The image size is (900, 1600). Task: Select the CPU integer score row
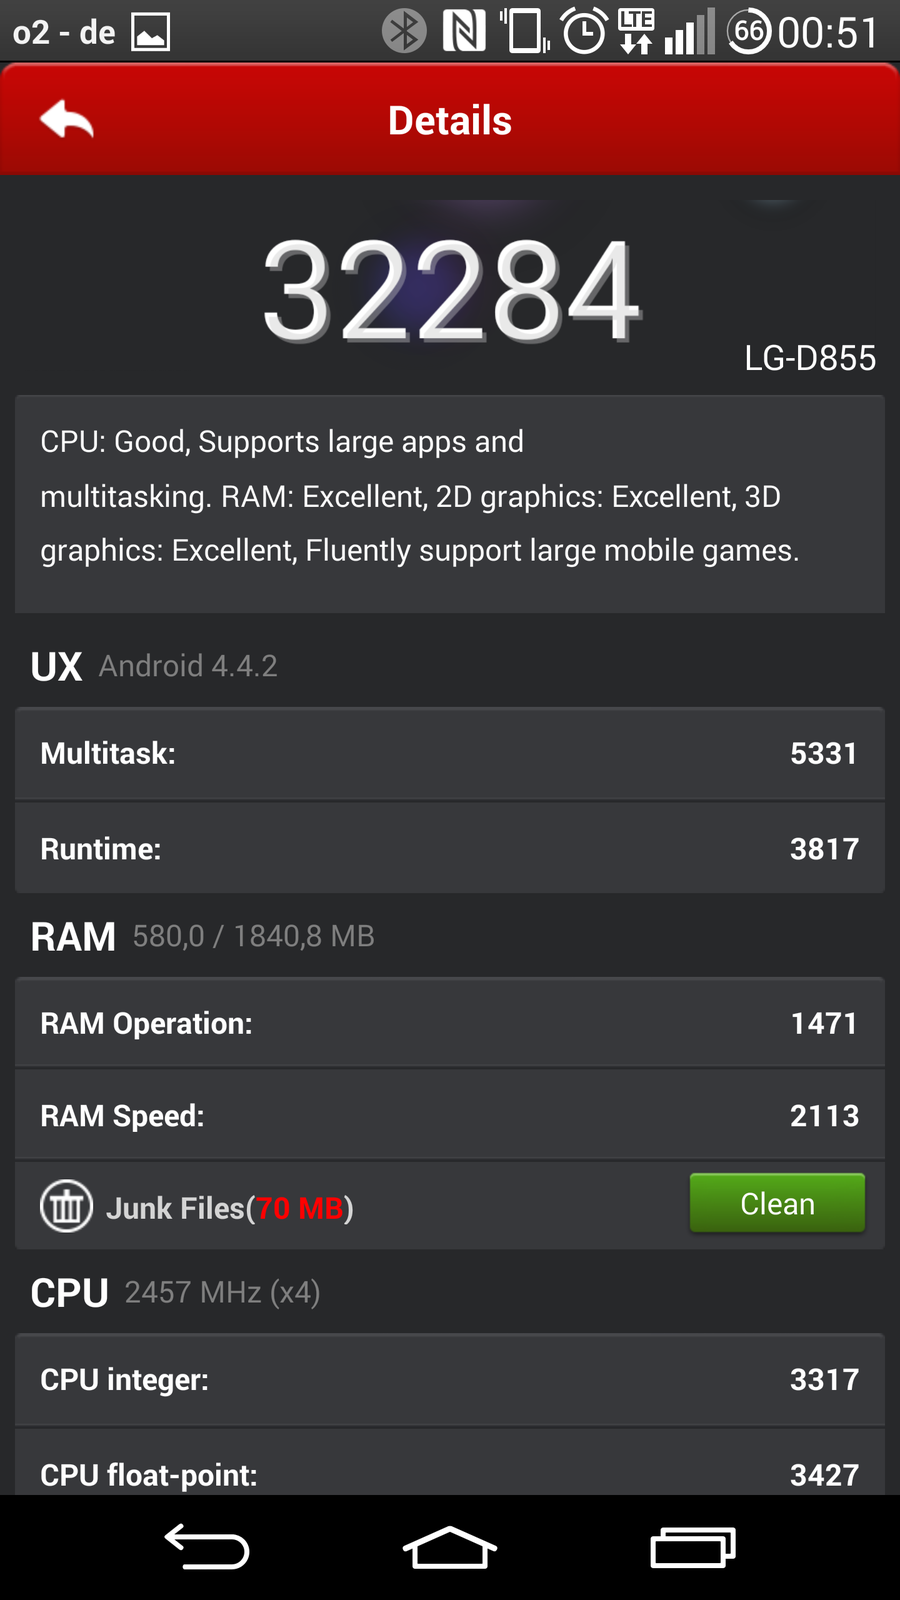tap(450, 1380)
